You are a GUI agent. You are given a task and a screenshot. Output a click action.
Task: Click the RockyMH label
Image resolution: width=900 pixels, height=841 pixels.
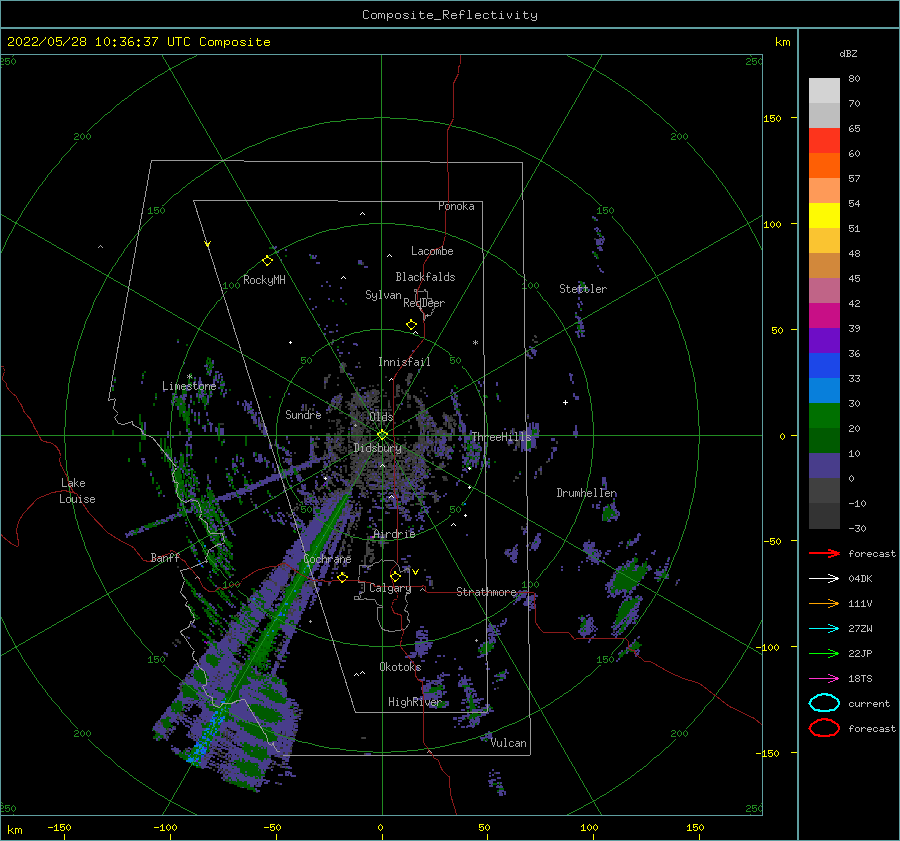click(264, 280)
